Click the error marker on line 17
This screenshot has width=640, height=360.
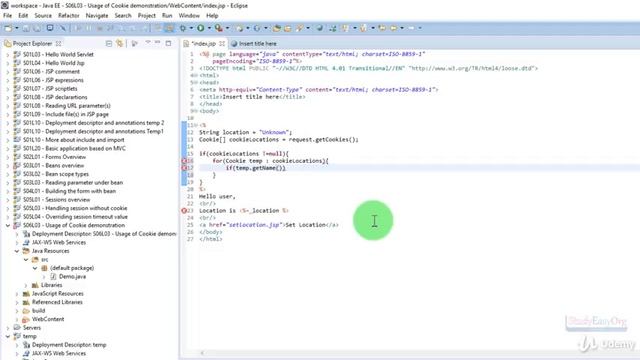coord(184,168)
